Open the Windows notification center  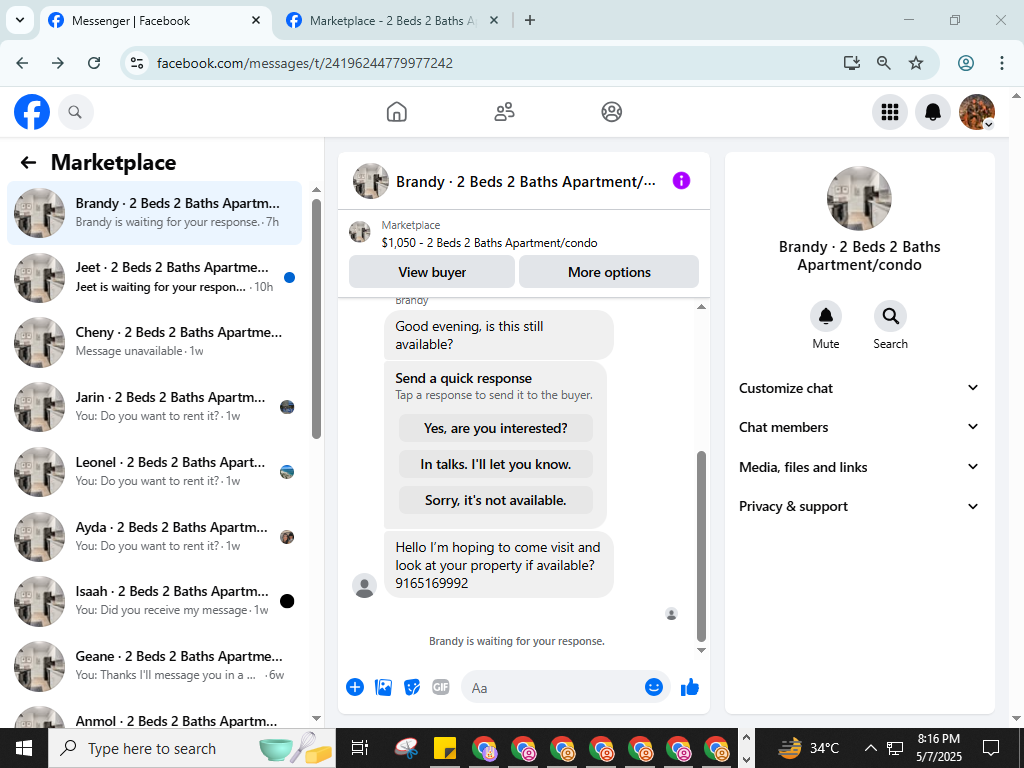tap(991, 748)
